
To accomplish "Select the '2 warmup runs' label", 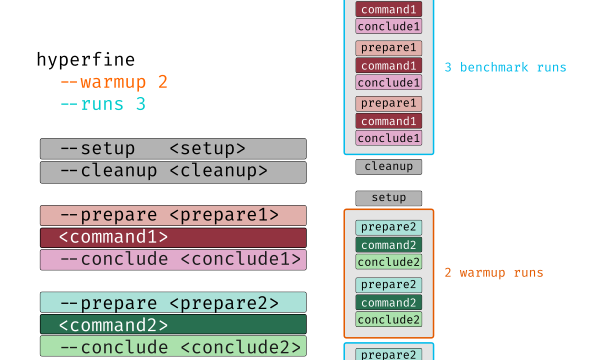I will point(494,273).
